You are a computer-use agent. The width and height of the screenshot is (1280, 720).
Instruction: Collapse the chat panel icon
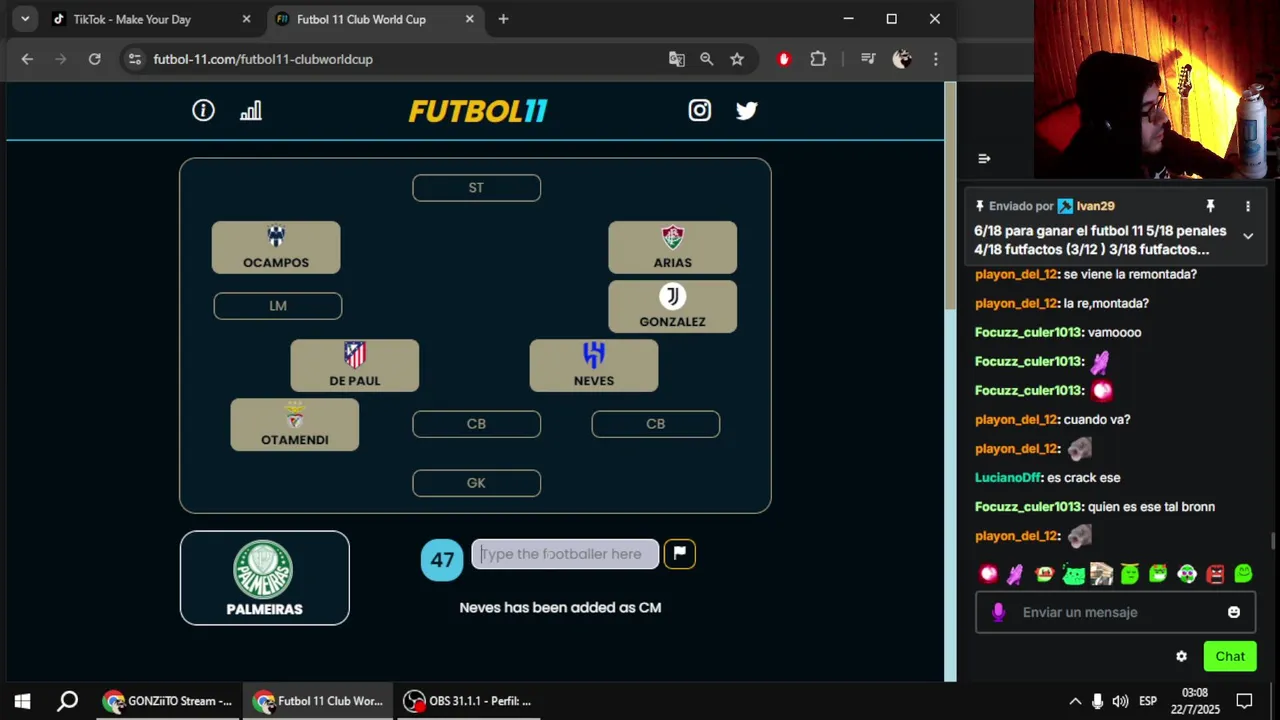click(x=984, y=158)
